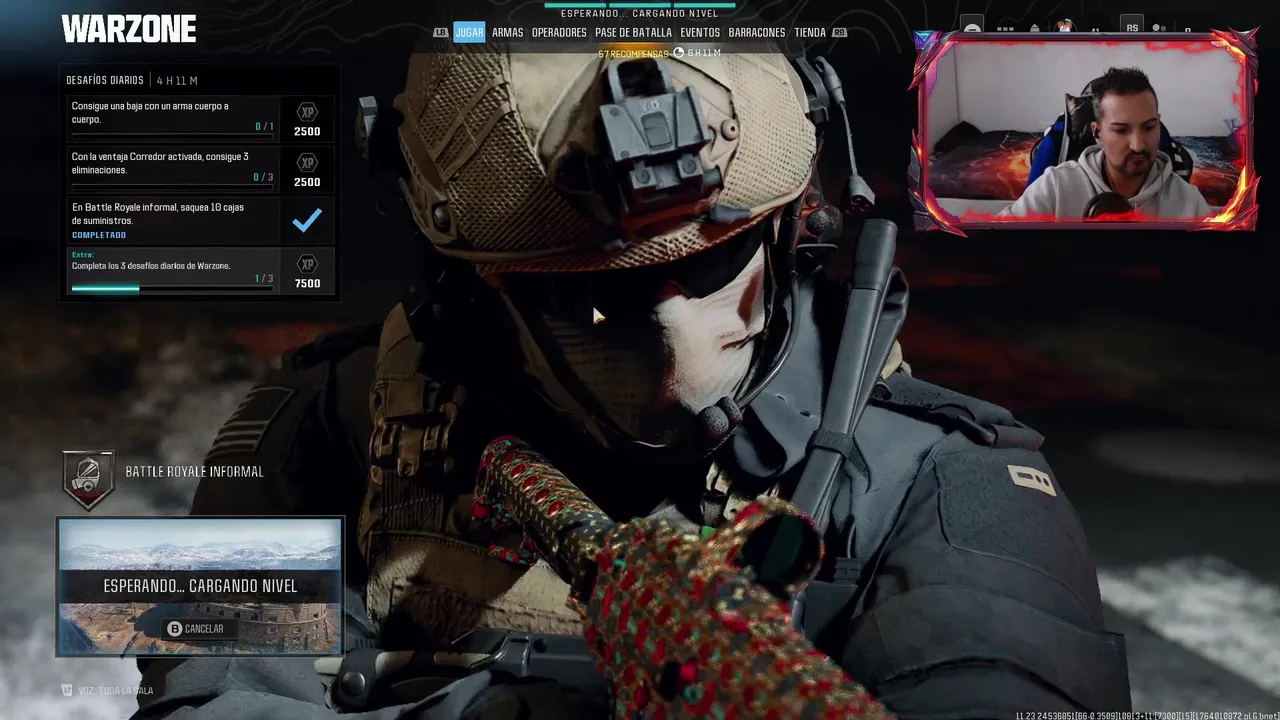Click the 1 / 3 progress counter
The image size is (1280, 720).
pos(264,279)
